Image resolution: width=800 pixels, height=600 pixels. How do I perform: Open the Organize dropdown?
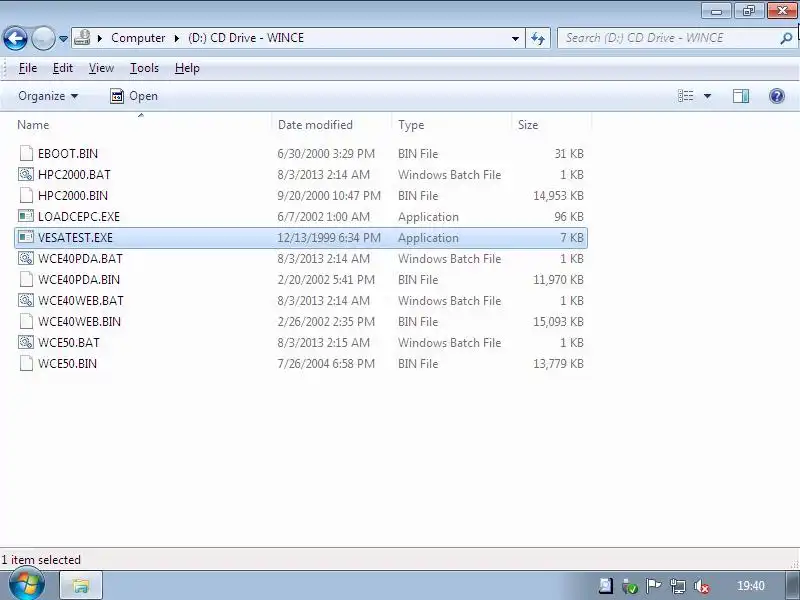[x=48, y=96]
